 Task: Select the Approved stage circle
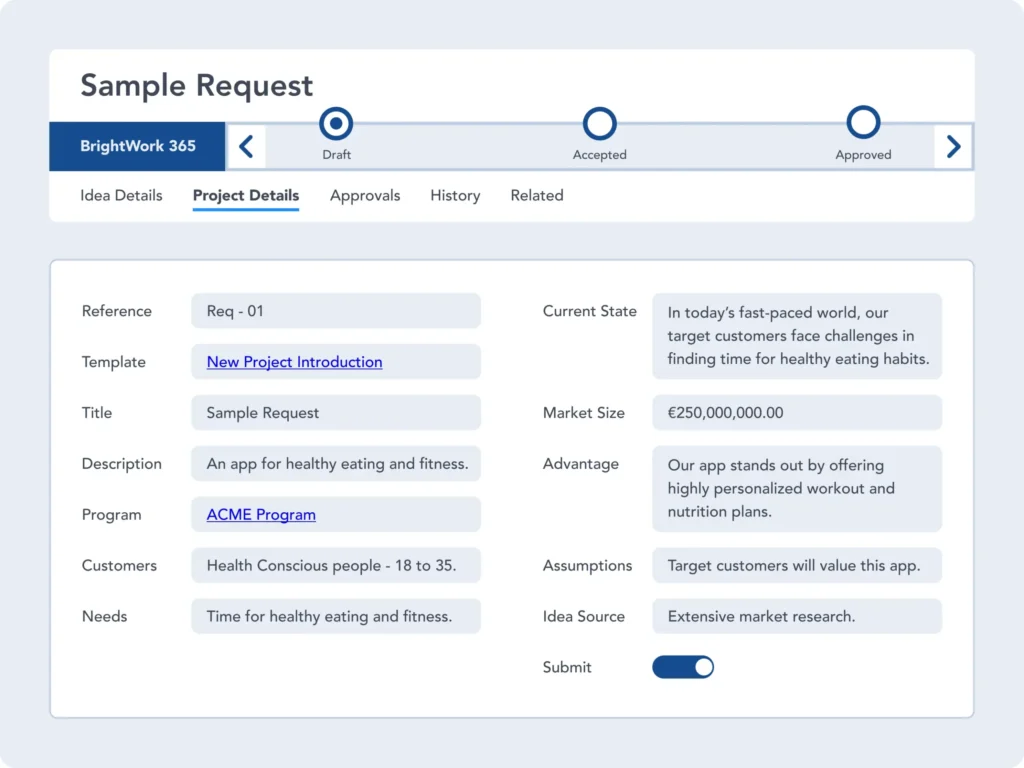(863, 123)
